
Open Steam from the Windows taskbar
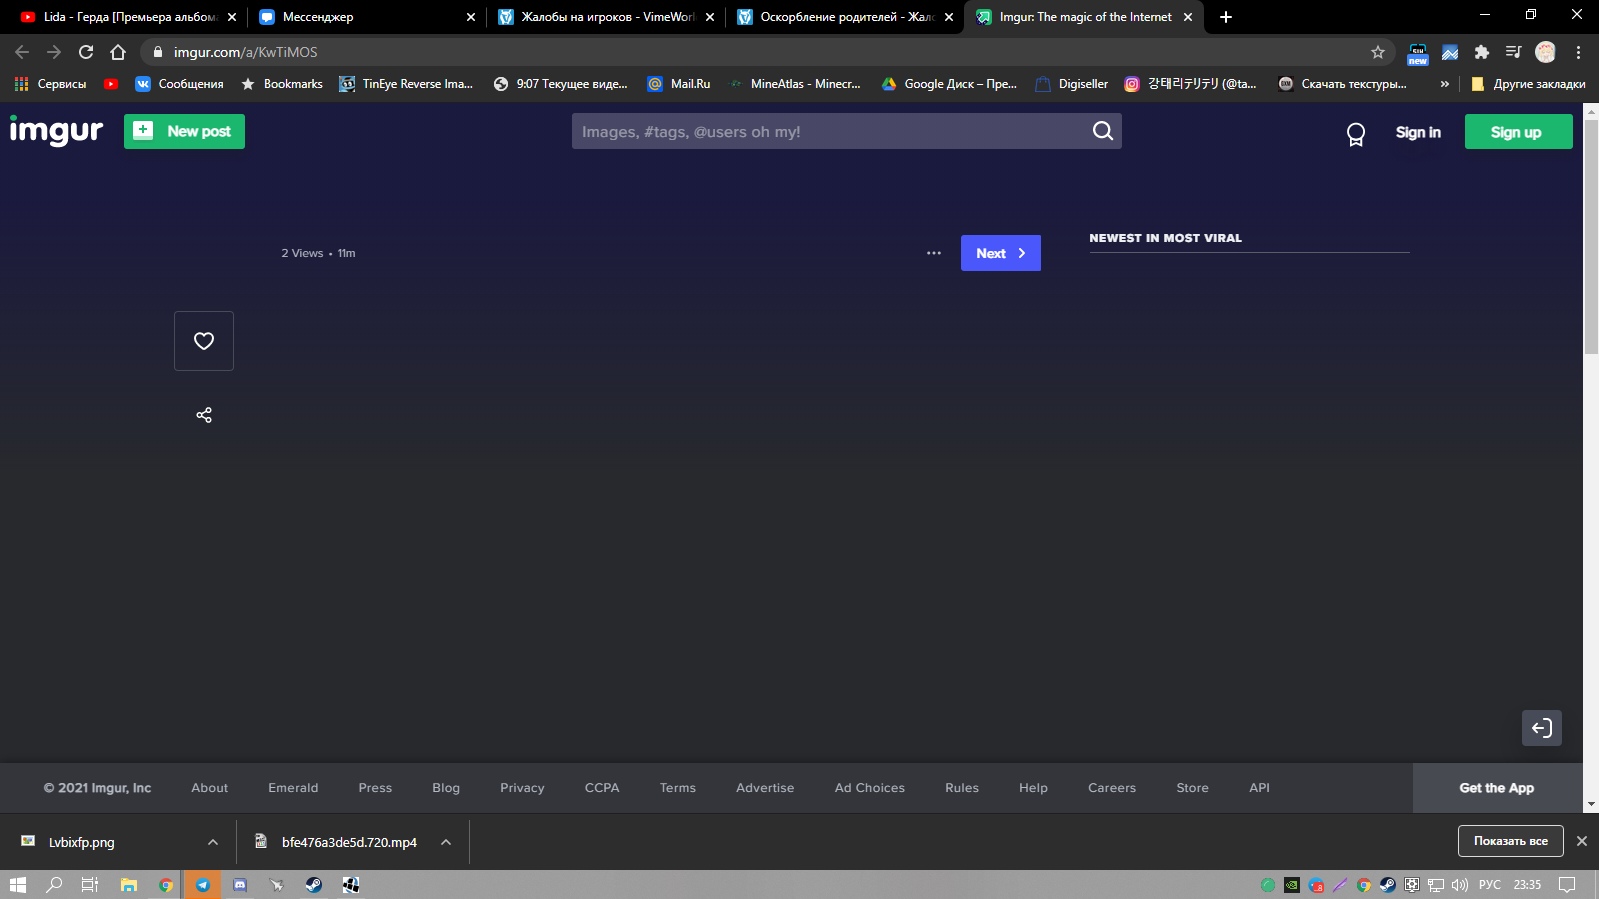point(313,885)
